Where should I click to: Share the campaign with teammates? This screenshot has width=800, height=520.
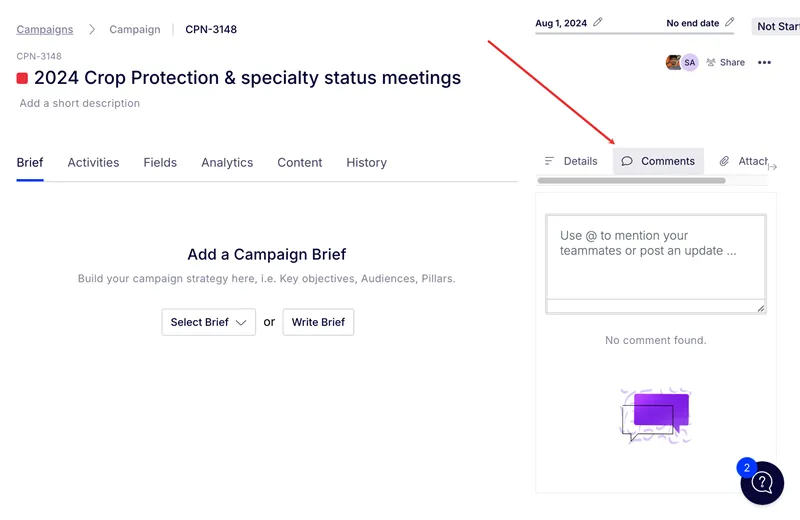click(725, 62)
